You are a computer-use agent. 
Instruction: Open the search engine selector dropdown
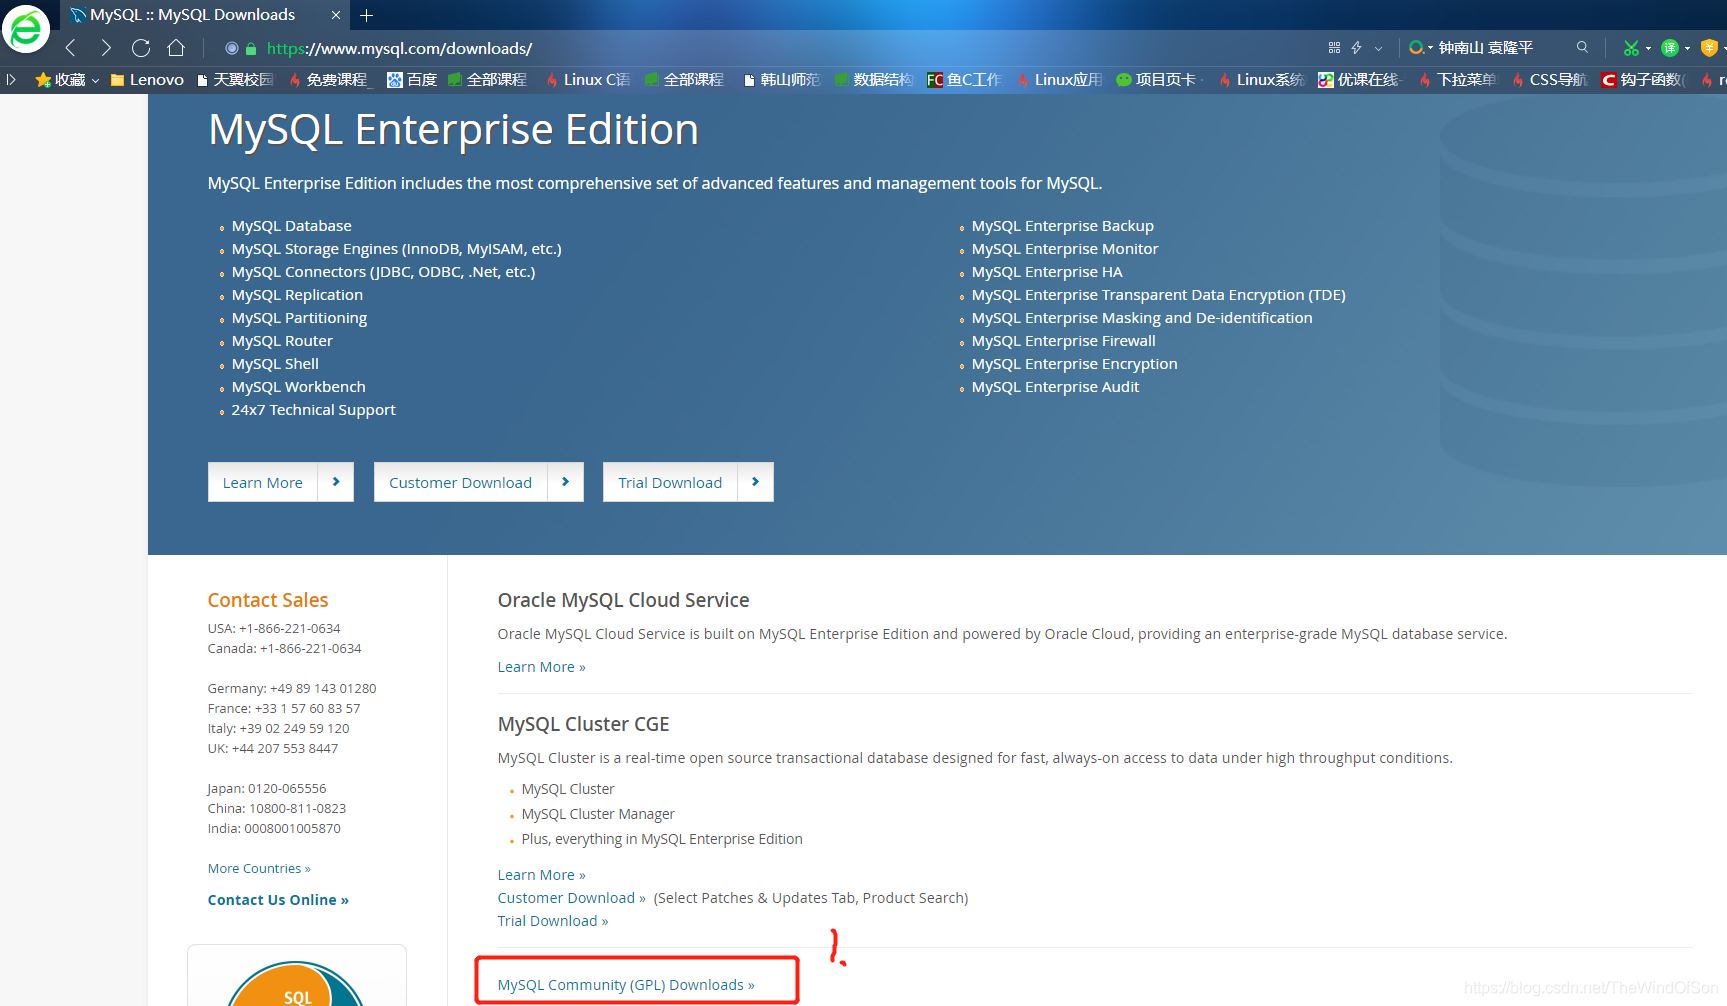1421,47
